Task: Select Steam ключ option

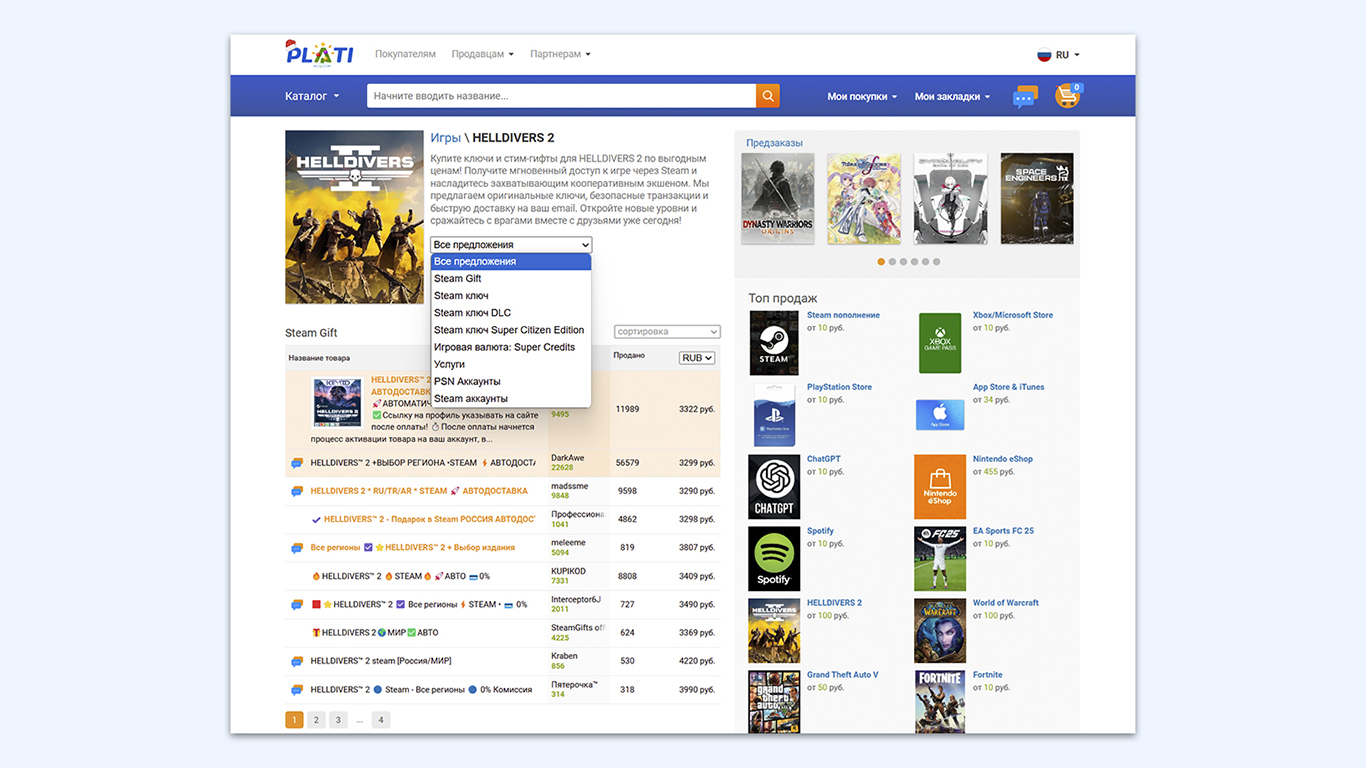Action: point(511,296)
